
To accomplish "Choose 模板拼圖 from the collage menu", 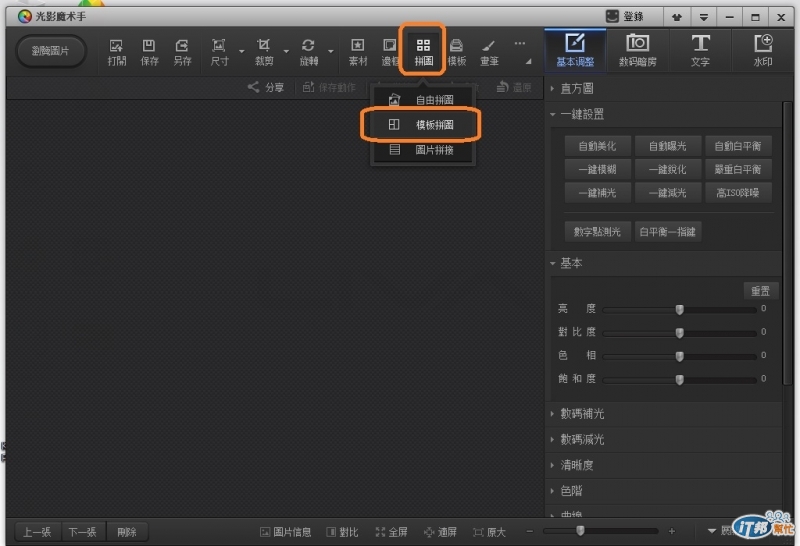I will pos(423,125).
